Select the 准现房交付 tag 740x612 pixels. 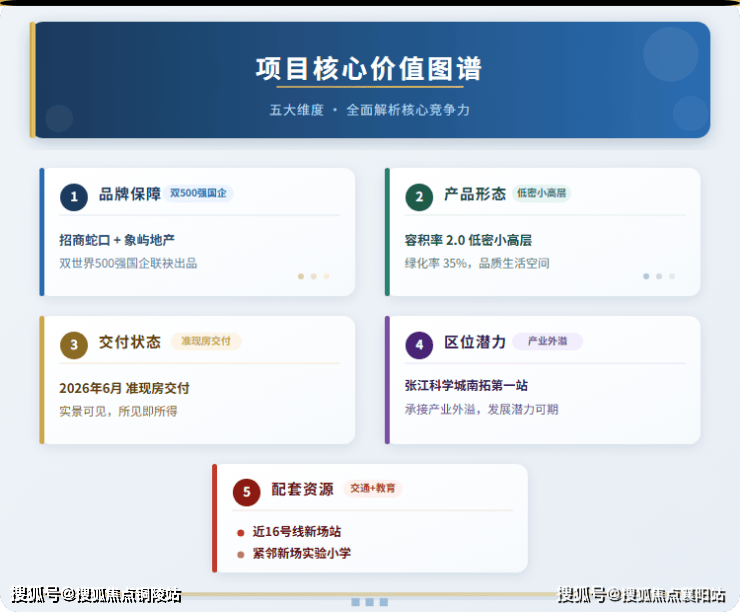coord(206,341)
